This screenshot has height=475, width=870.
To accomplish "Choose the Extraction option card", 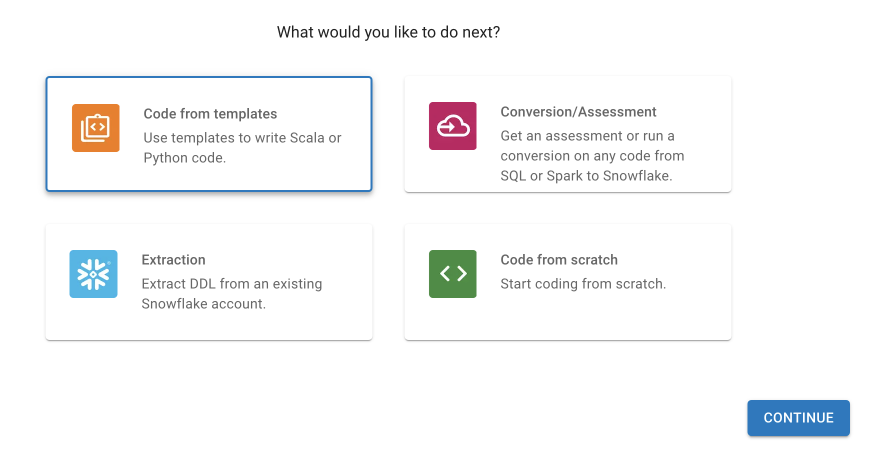I will point(209,282).
